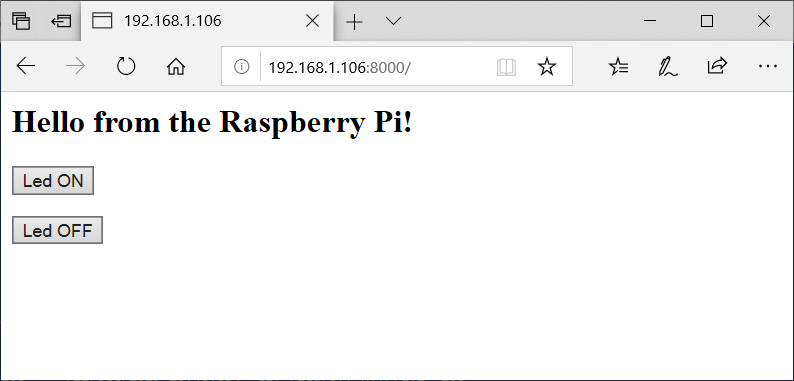
Task: Minimize the browser window
Action: tap(650, 21)
